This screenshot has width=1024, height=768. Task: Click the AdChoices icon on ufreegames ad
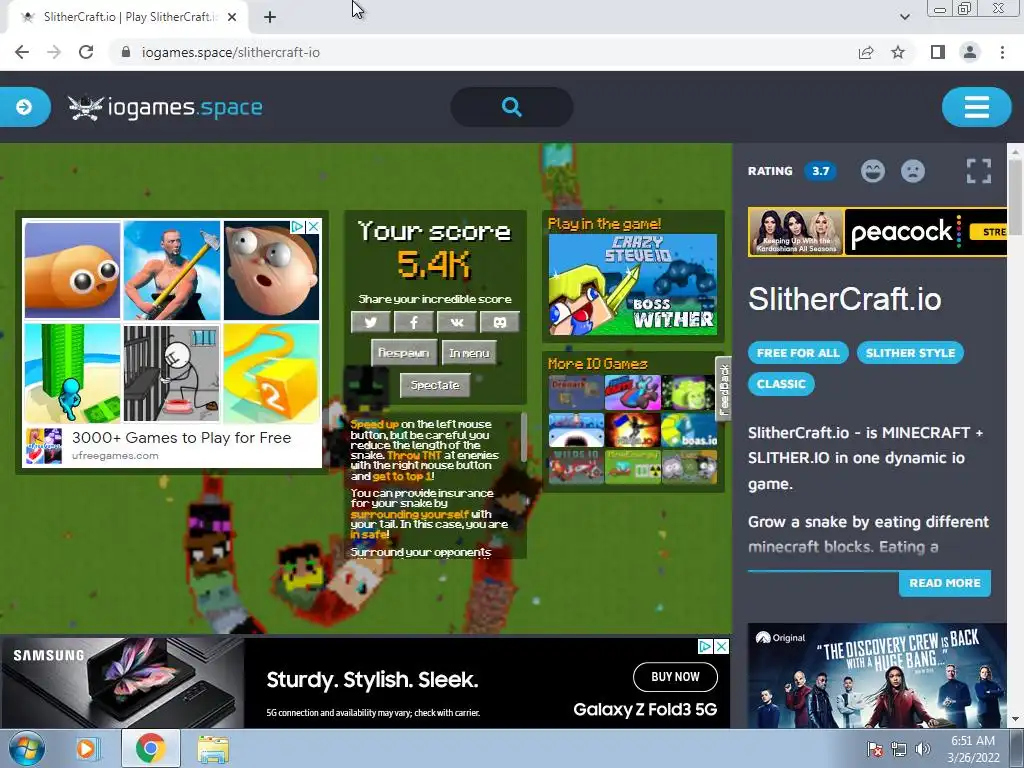pos(298,227)
